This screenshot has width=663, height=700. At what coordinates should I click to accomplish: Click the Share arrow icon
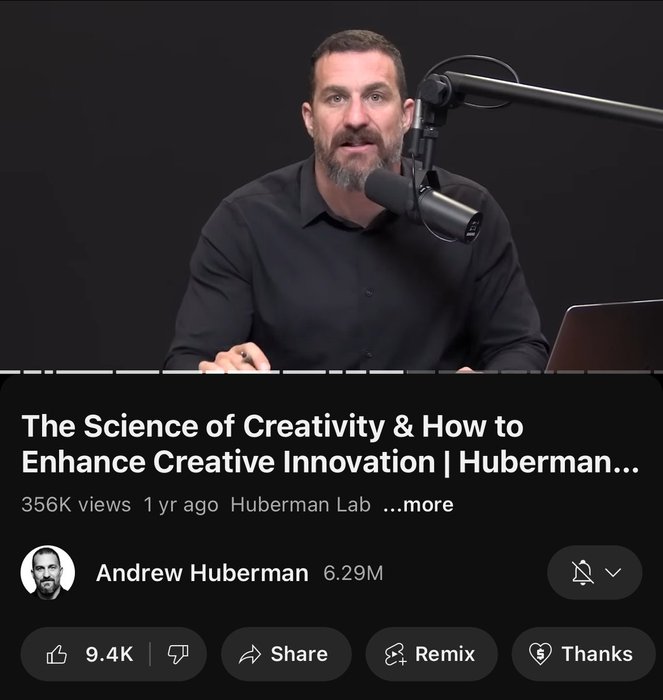(250, 654)
